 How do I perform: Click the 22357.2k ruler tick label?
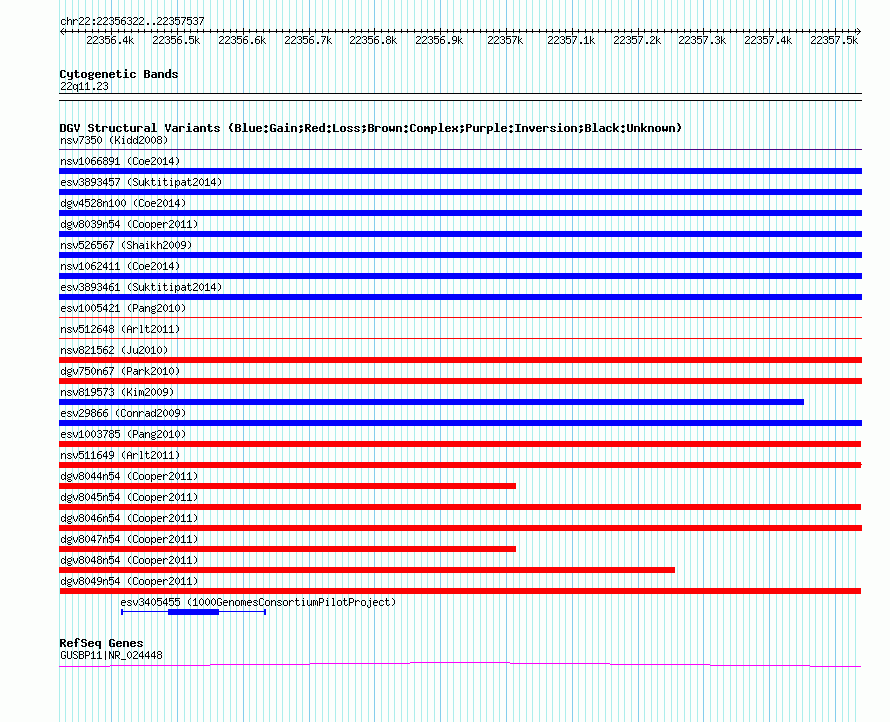point(637,40)
